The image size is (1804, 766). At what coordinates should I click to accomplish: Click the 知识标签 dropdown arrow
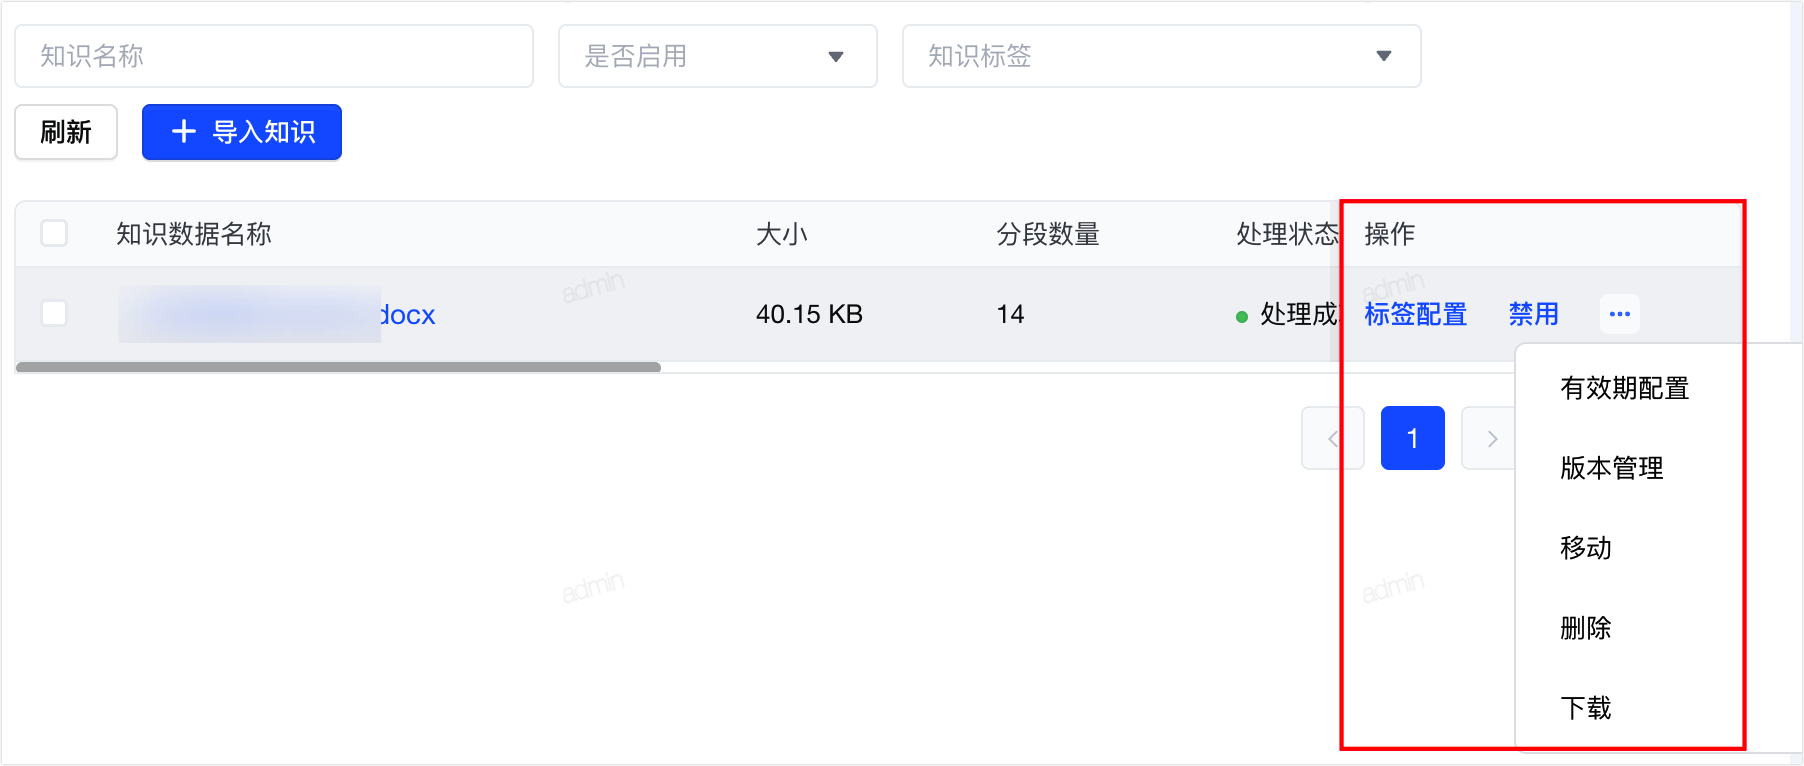(x=1384, y=57)
